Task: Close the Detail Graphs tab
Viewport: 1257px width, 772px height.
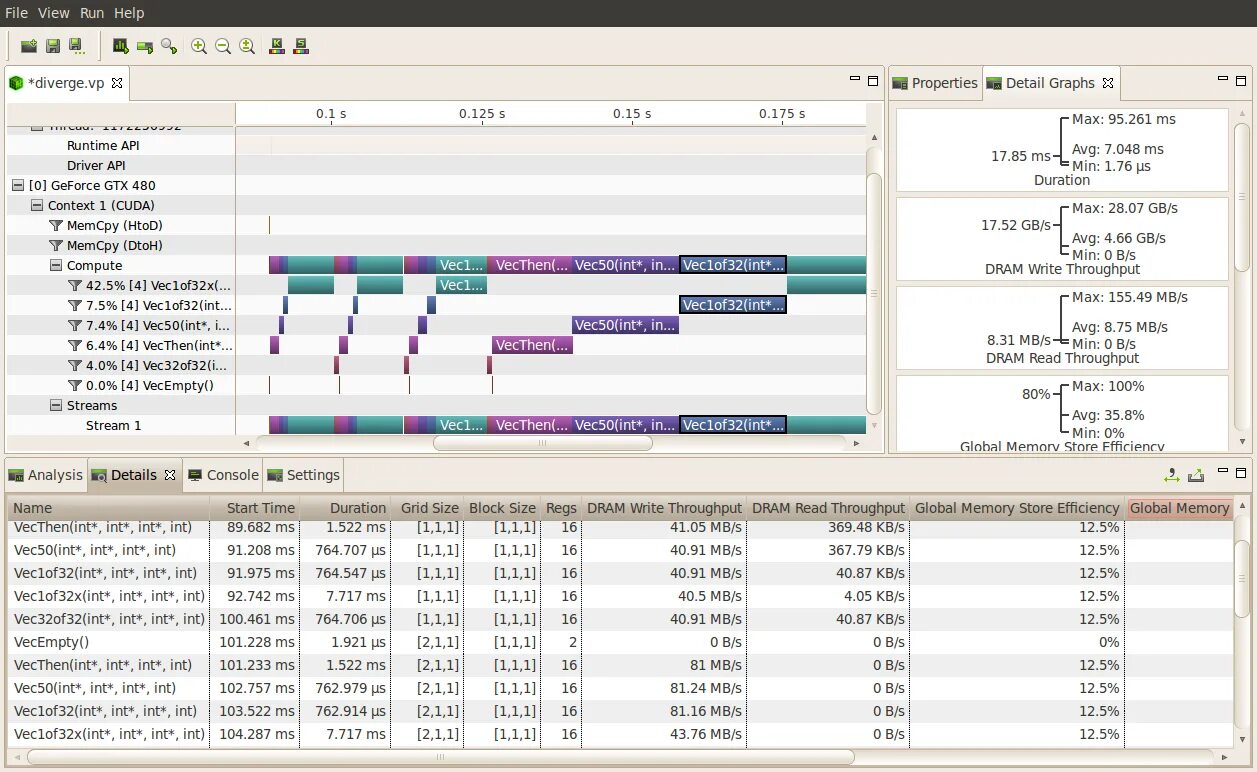Action: click(1108, 83)
